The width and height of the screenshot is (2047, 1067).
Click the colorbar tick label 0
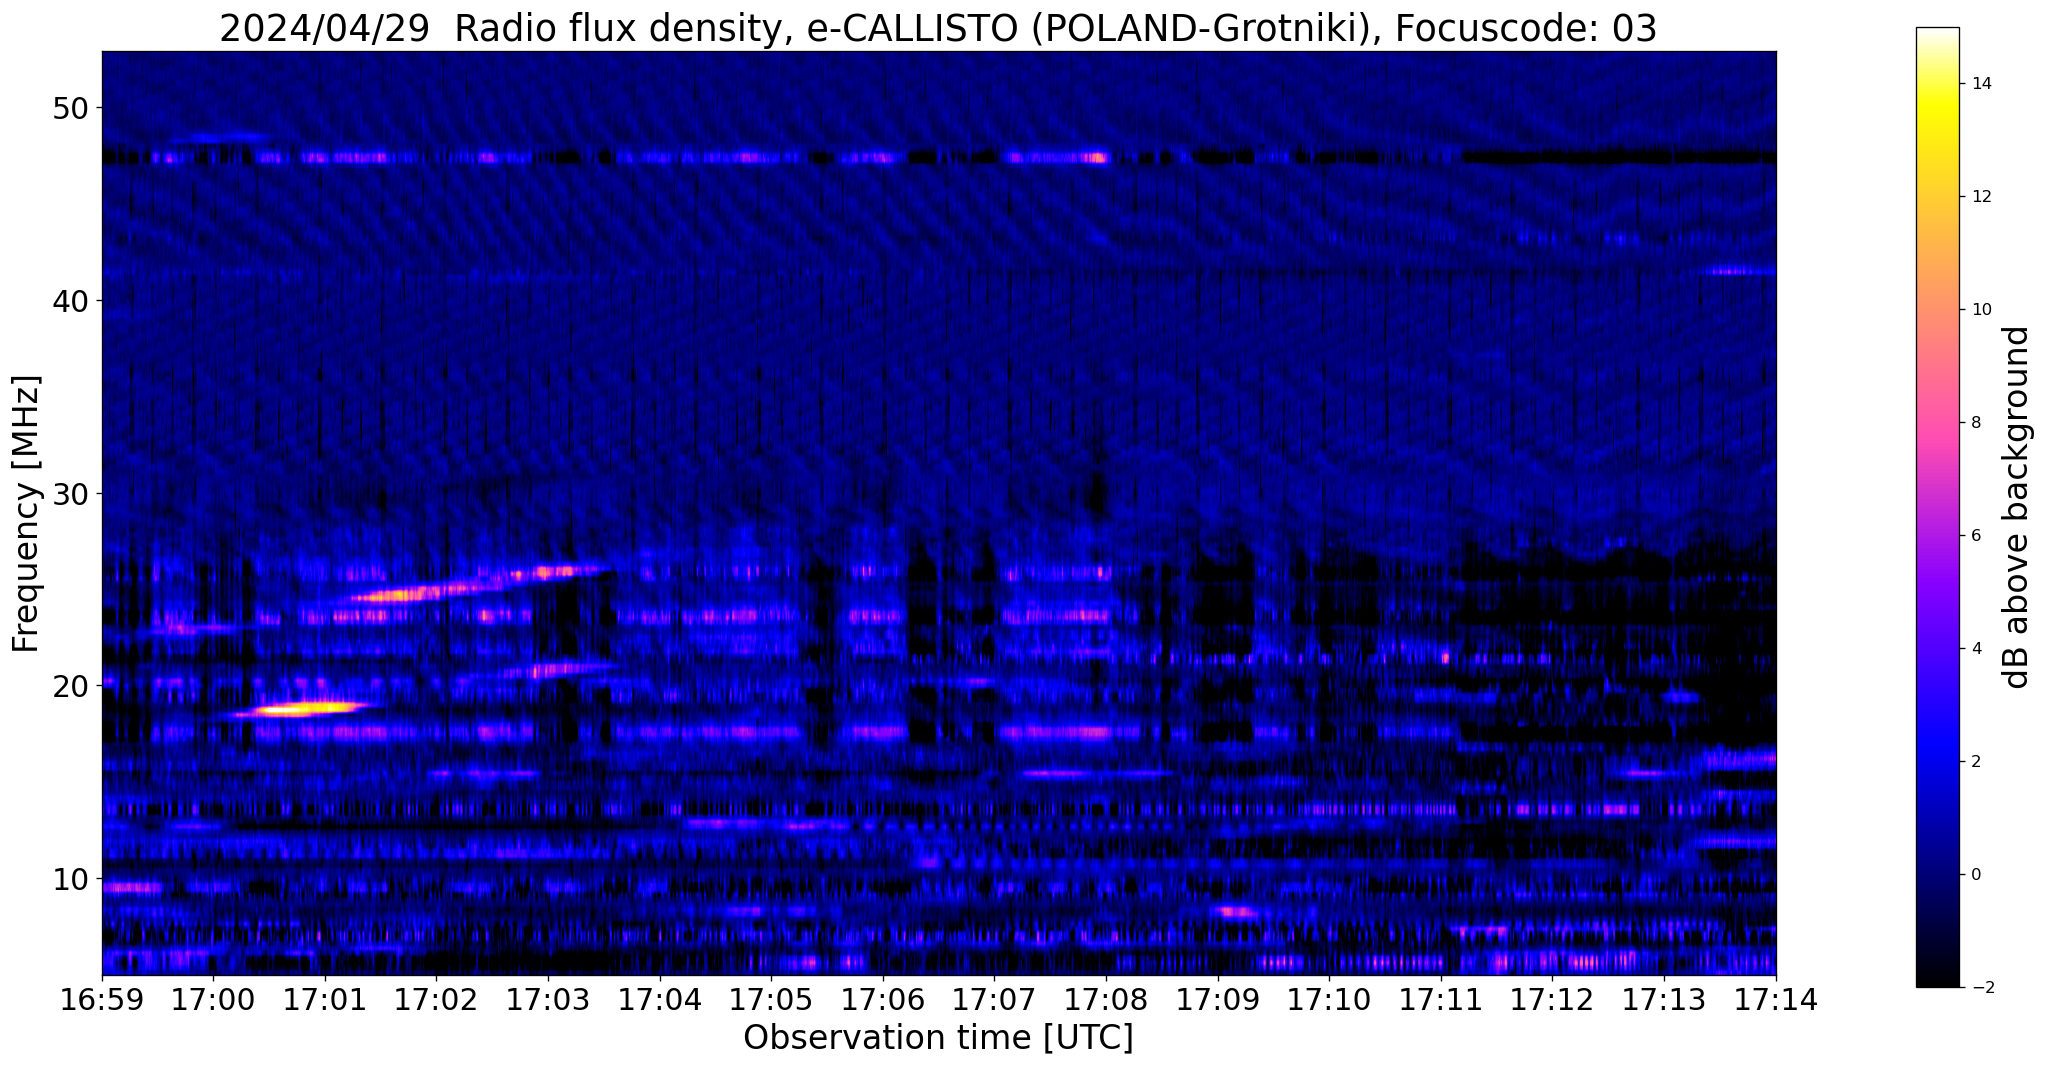[1974, 875]
